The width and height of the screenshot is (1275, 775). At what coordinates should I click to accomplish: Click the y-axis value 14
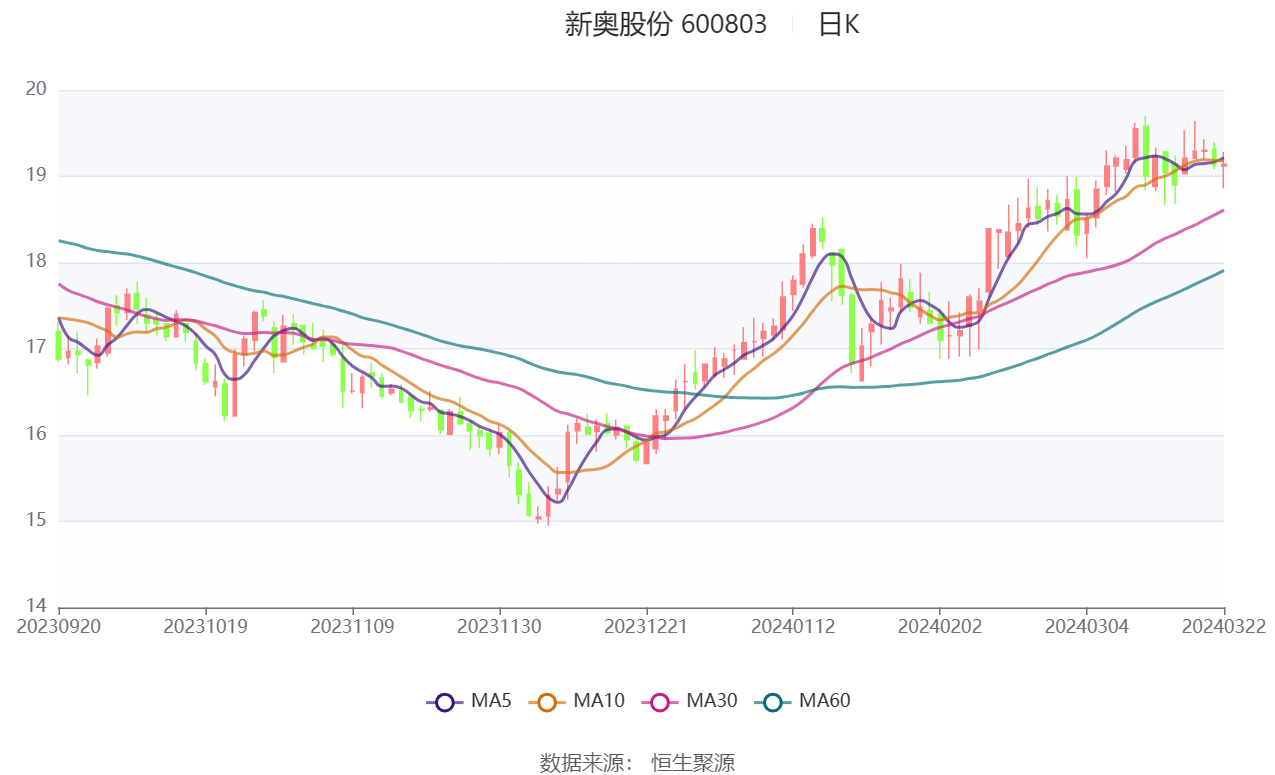(x=36, y=607)
